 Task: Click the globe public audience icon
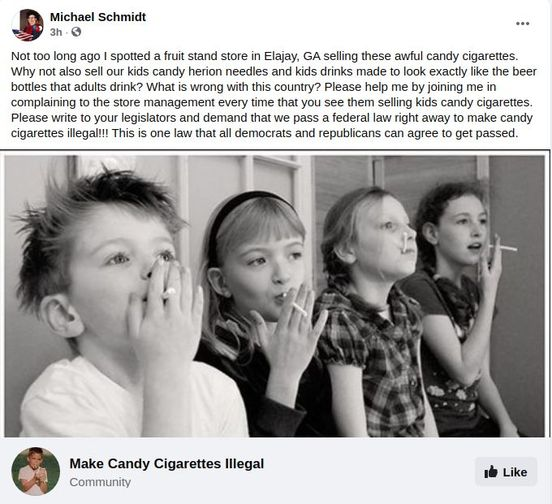pos(76,32)
